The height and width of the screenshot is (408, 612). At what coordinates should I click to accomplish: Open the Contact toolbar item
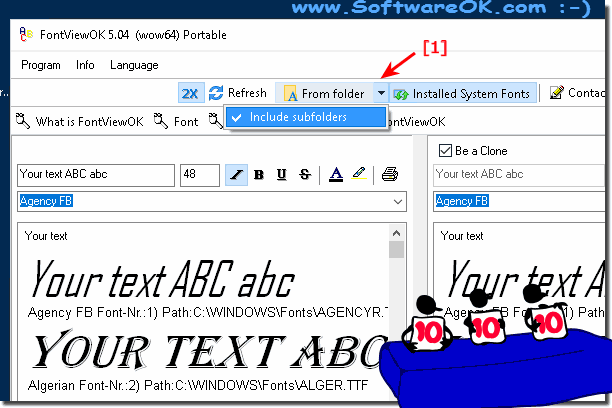coord(578,93)
